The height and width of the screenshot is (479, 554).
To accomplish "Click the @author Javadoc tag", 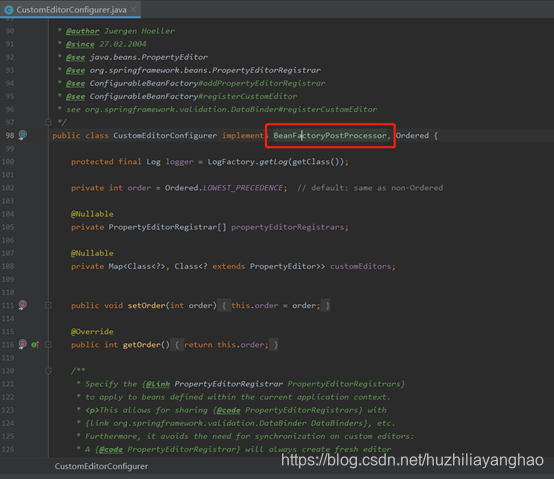I will [x=83, y=31].
